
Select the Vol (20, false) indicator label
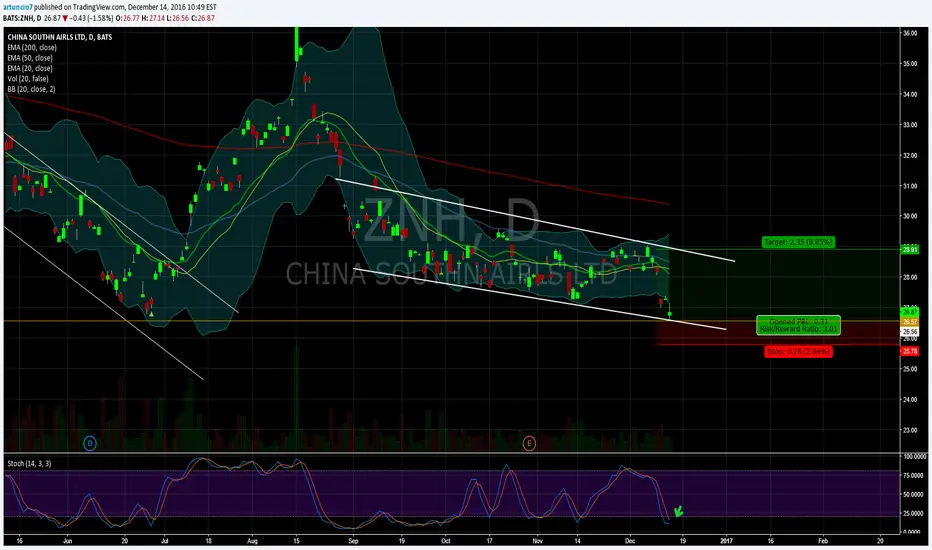click(28, 78)
